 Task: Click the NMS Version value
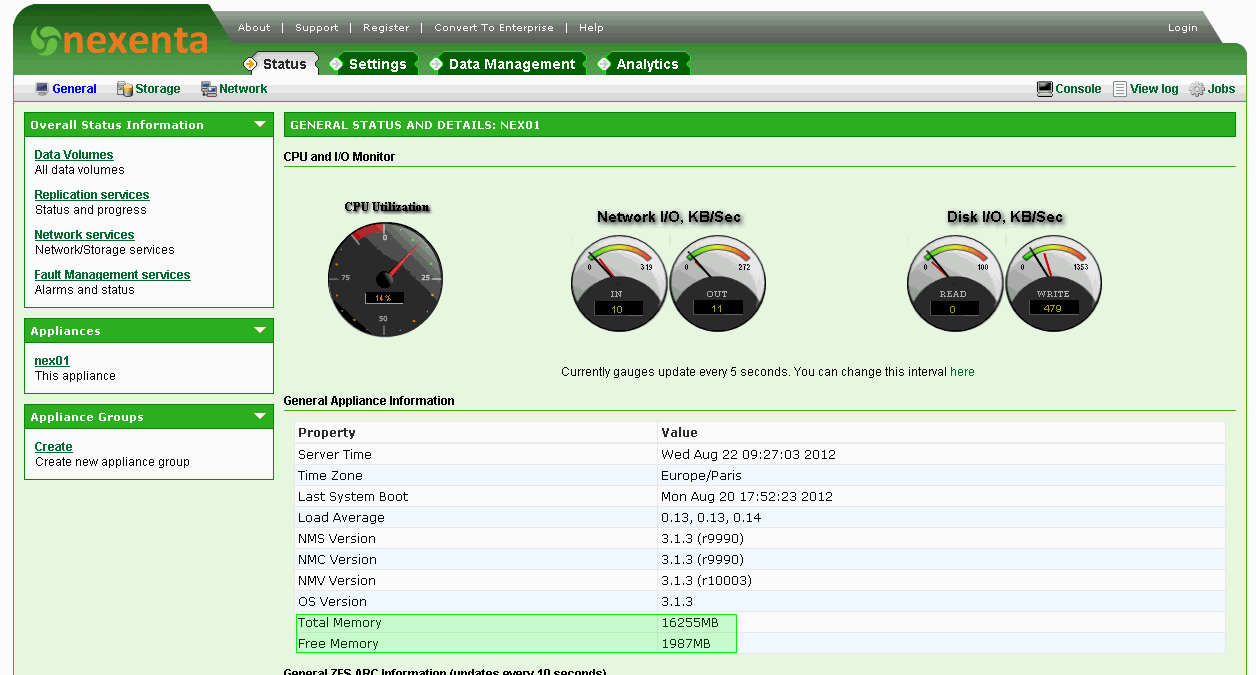(702, 539)
